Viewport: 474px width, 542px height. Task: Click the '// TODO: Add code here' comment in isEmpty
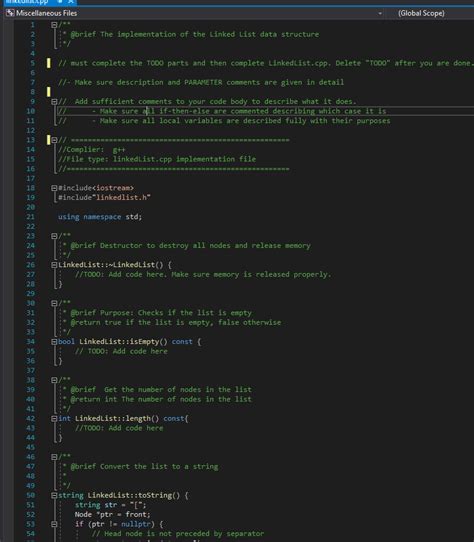tap(121, 351)
